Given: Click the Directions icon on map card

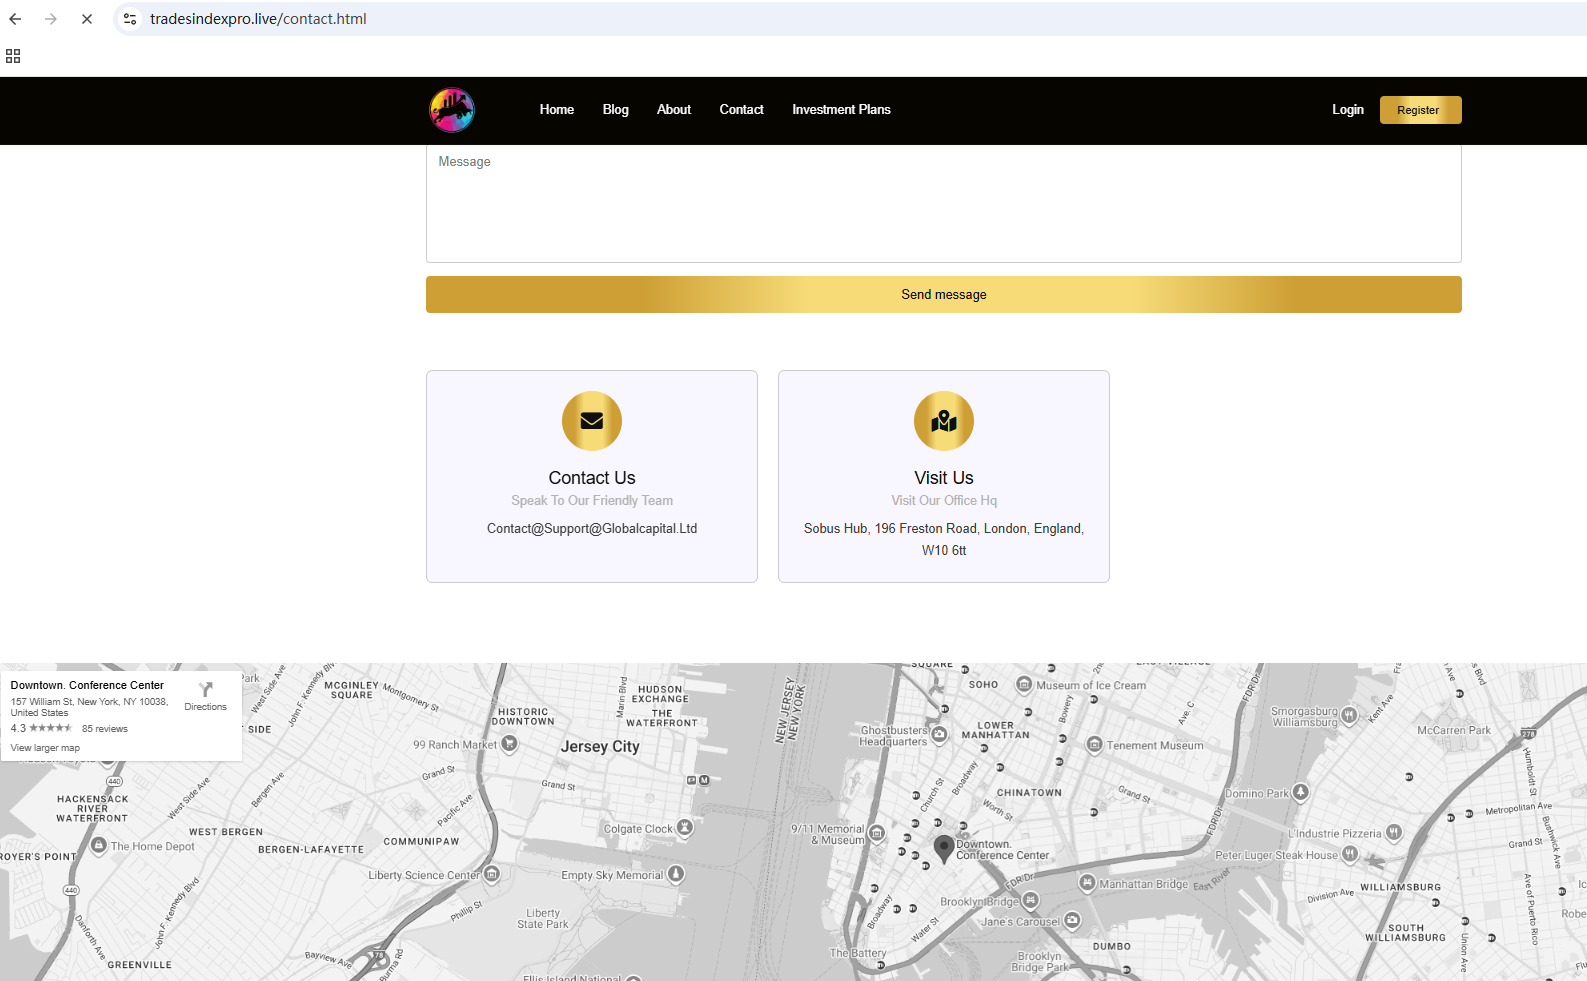Looking at the screenshot, I should [x=206, y=689].
